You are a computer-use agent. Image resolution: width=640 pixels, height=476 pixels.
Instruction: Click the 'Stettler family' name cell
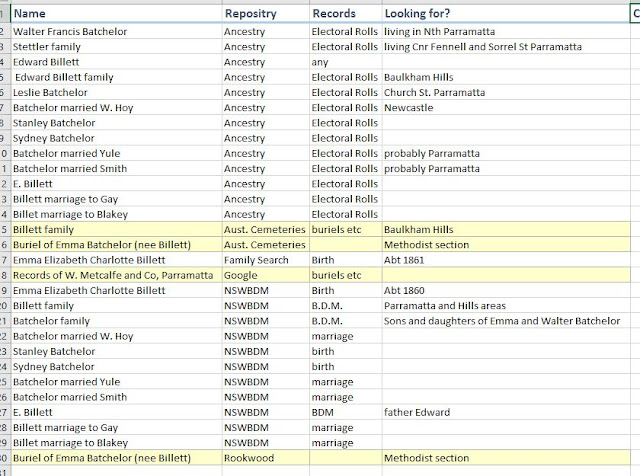(116, 47)
